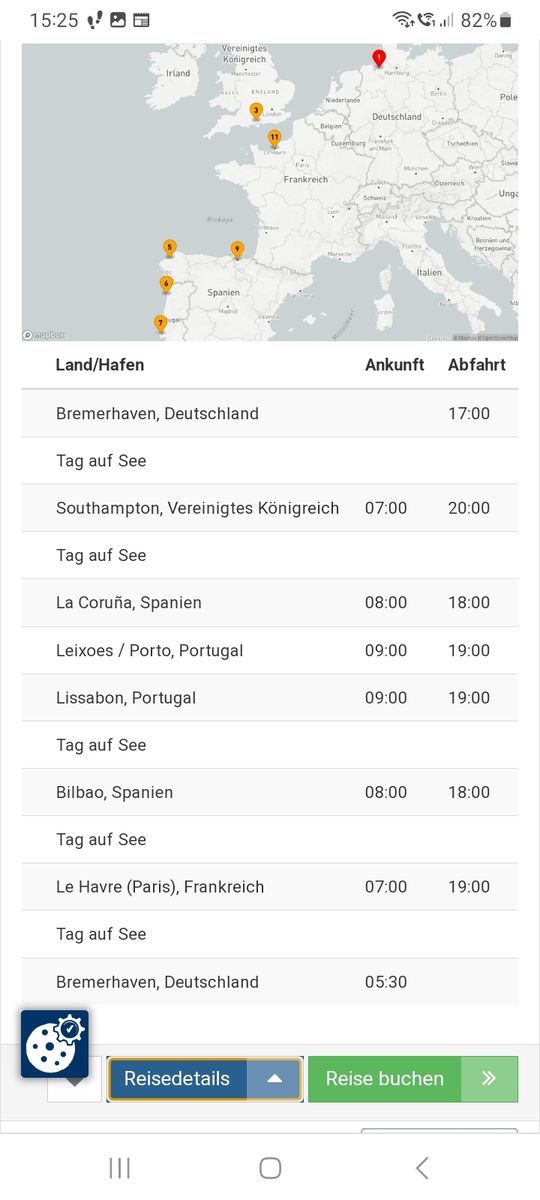Tap map marker 11 at Le Havre
Screen dimensions: 540x1200
(274, 138)
